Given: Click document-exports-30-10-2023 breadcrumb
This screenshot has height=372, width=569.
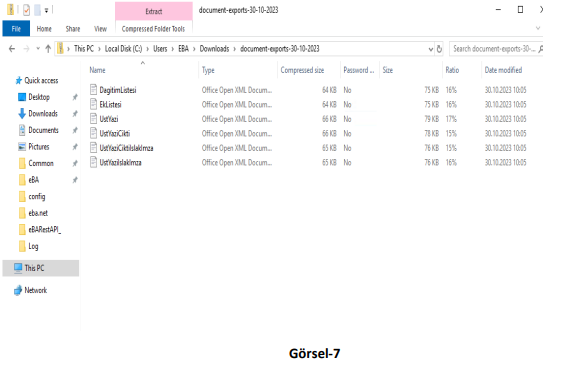Looking at the screenshot, I should click(x=279, y=49).
